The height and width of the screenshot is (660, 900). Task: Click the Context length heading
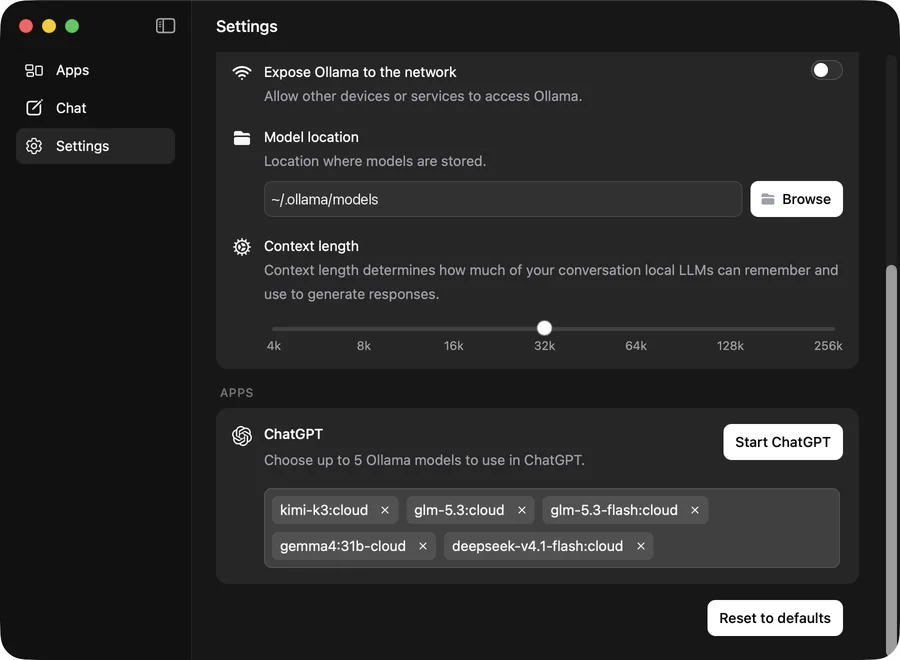311,246
